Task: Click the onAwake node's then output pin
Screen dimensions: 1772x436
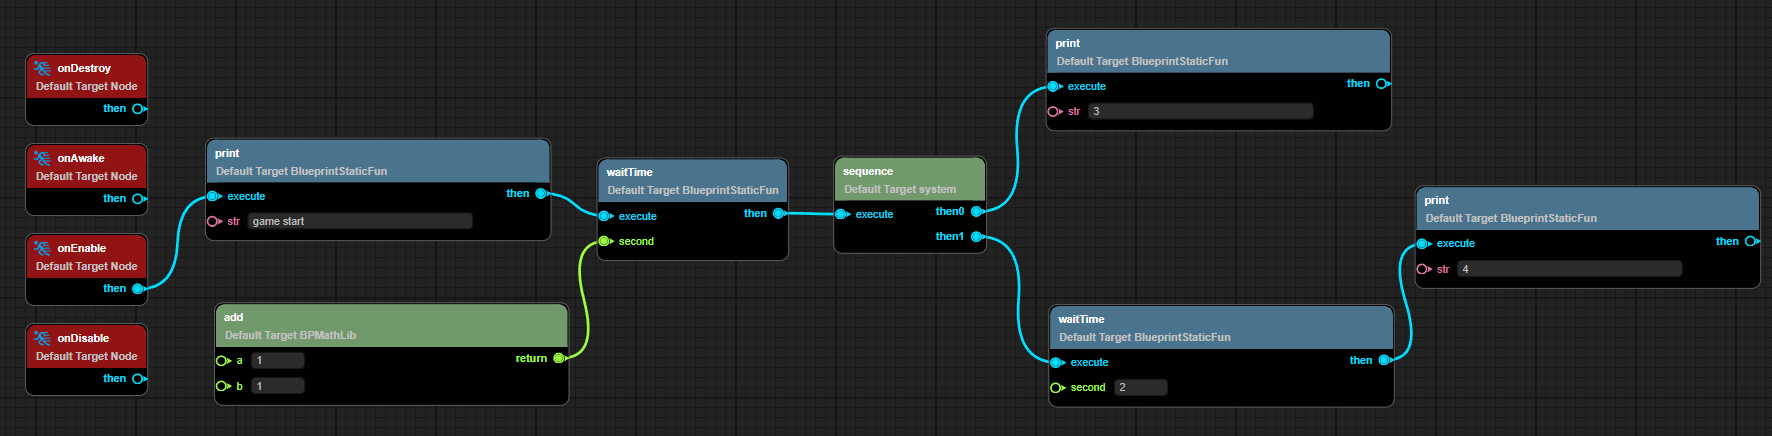Action: (x=138, y=199)
